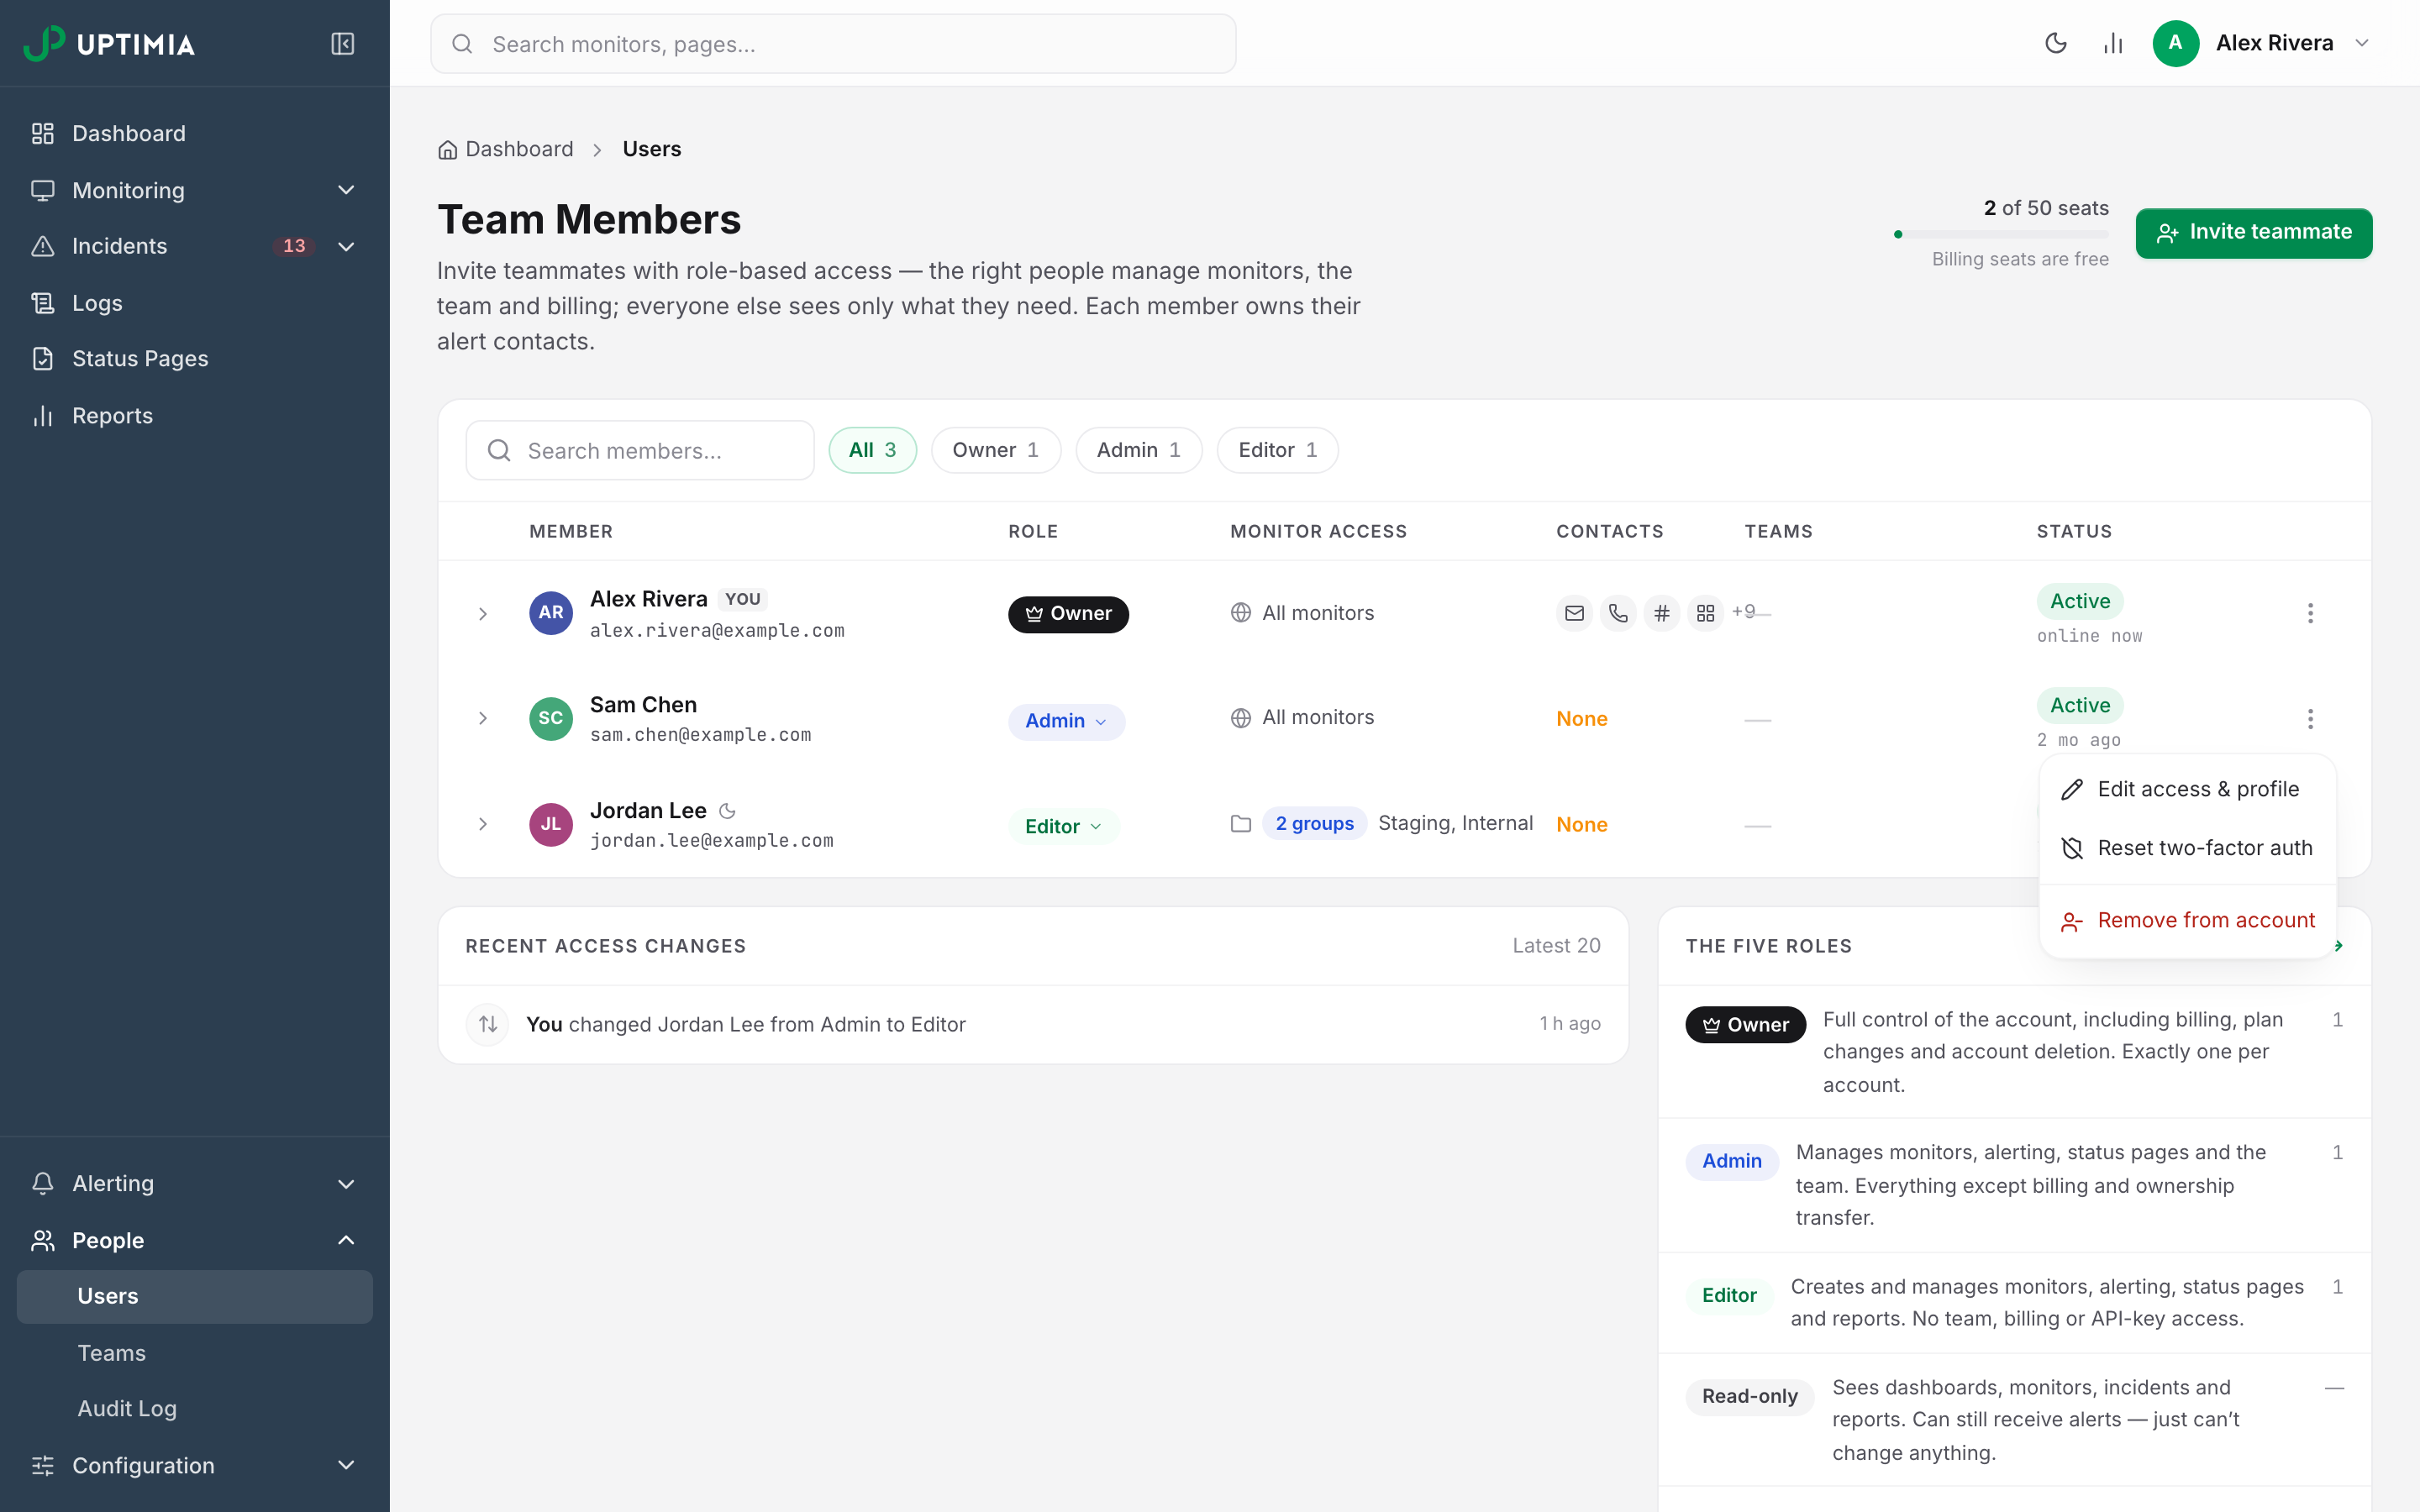Click the role-change swap icon in Recent Access Changes
This screenshot has width=2420, height=1512.
click(x=488, y=1024)
